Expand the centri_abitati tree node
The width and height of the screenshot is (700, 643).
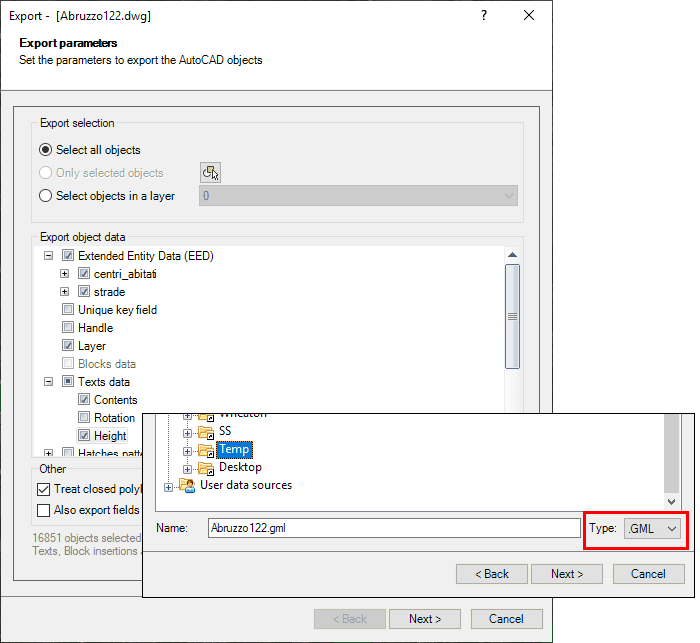point(65,274)
